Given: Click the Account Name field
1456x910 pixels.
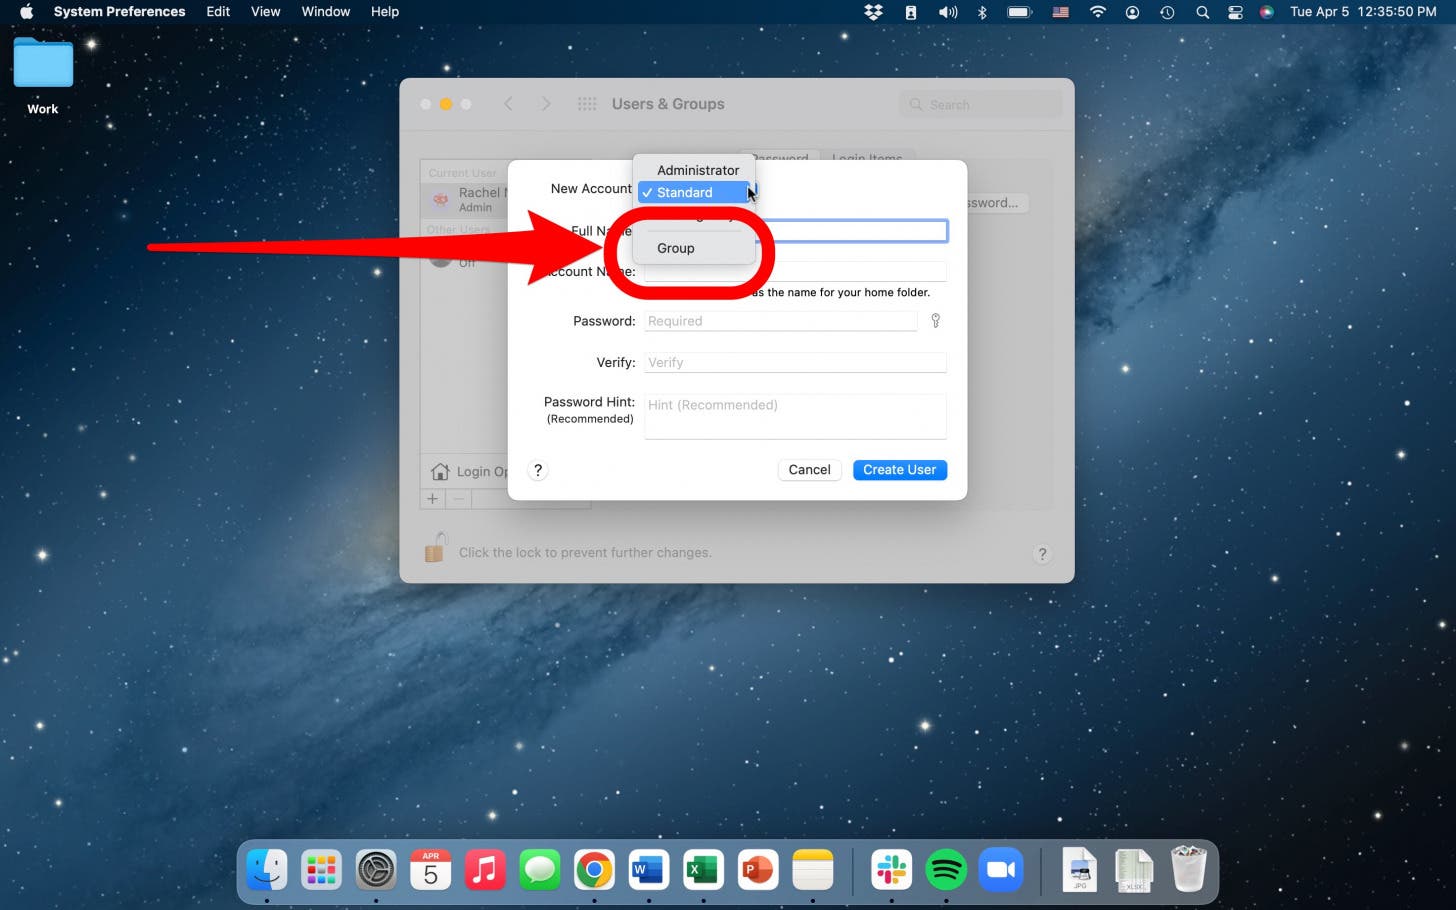Looking at the screenshot, I should click(x=795, y=271).
